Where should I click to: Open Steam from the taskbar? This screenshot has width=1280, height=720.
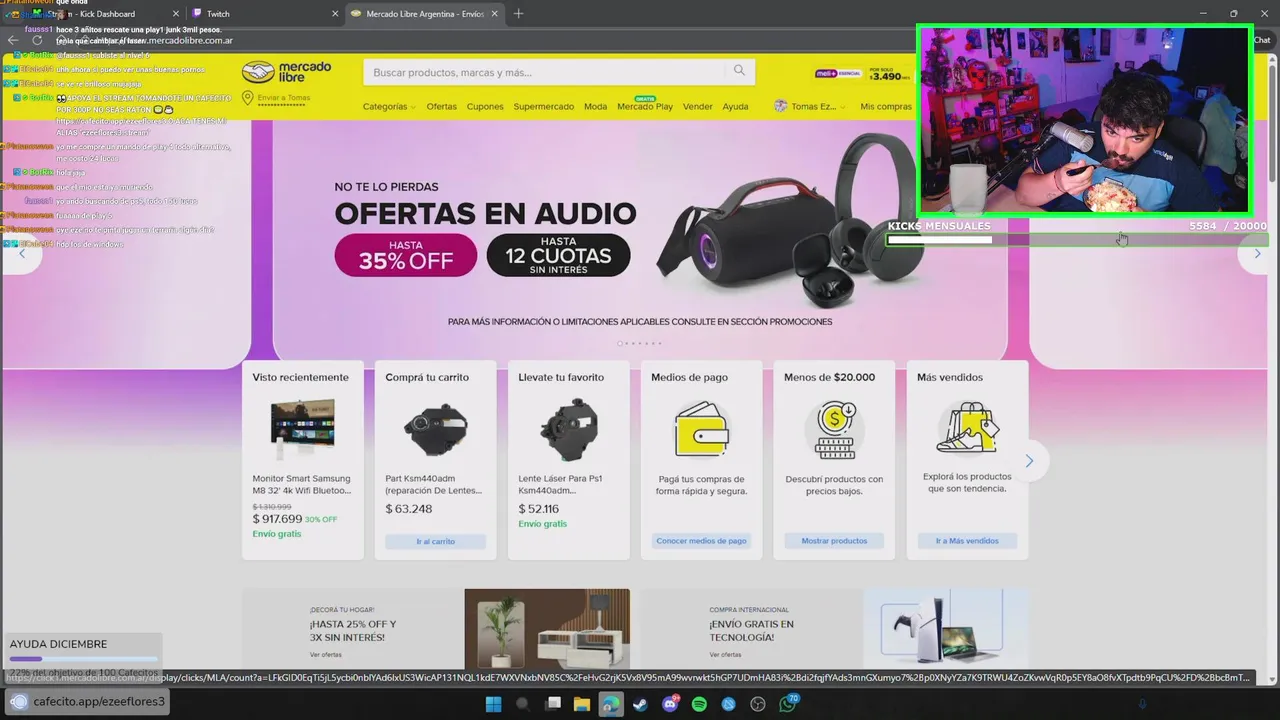(640, 704)
